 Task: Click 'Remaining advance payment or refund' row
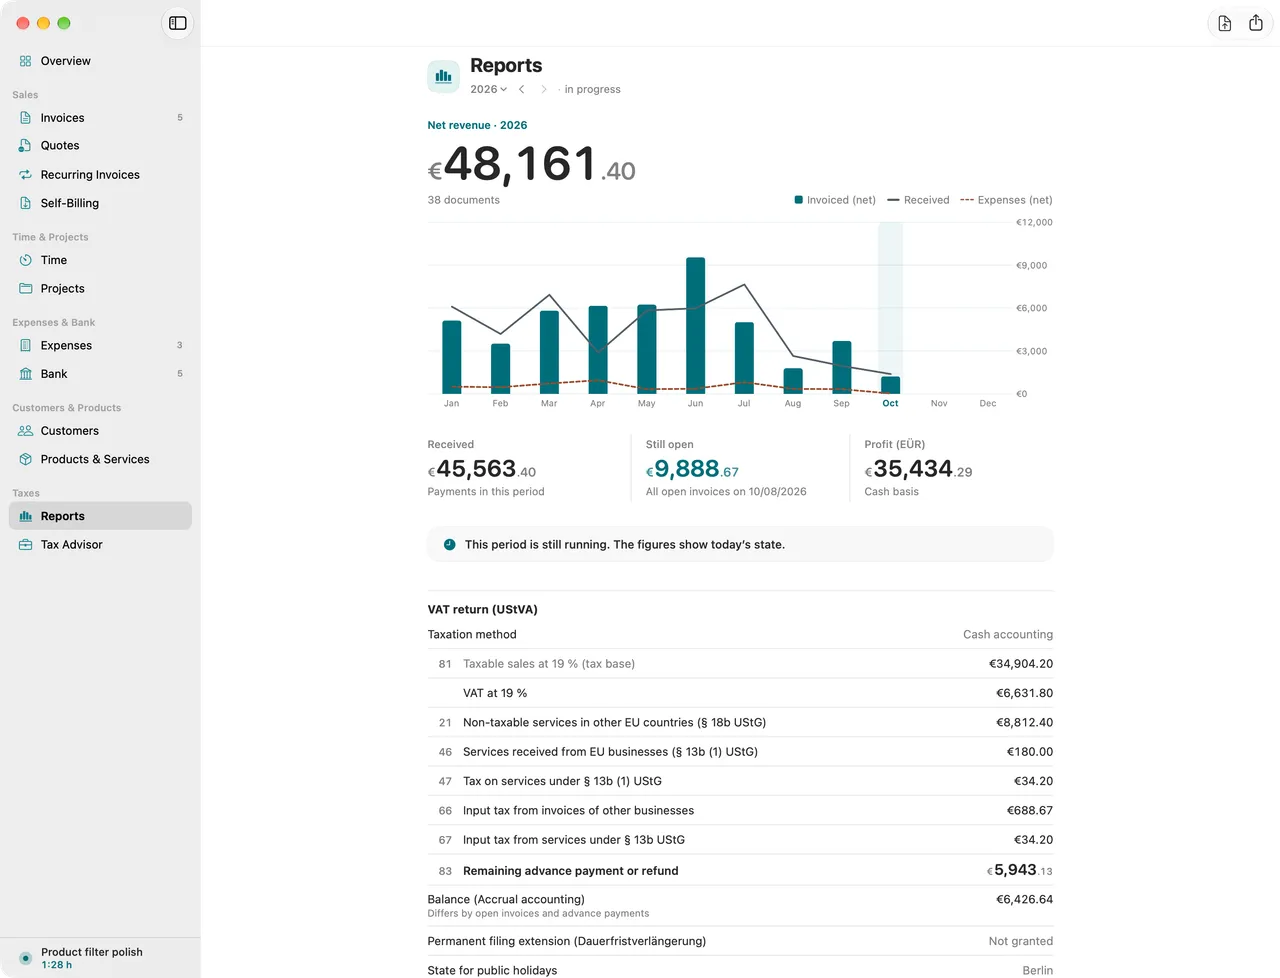point(740,871)
